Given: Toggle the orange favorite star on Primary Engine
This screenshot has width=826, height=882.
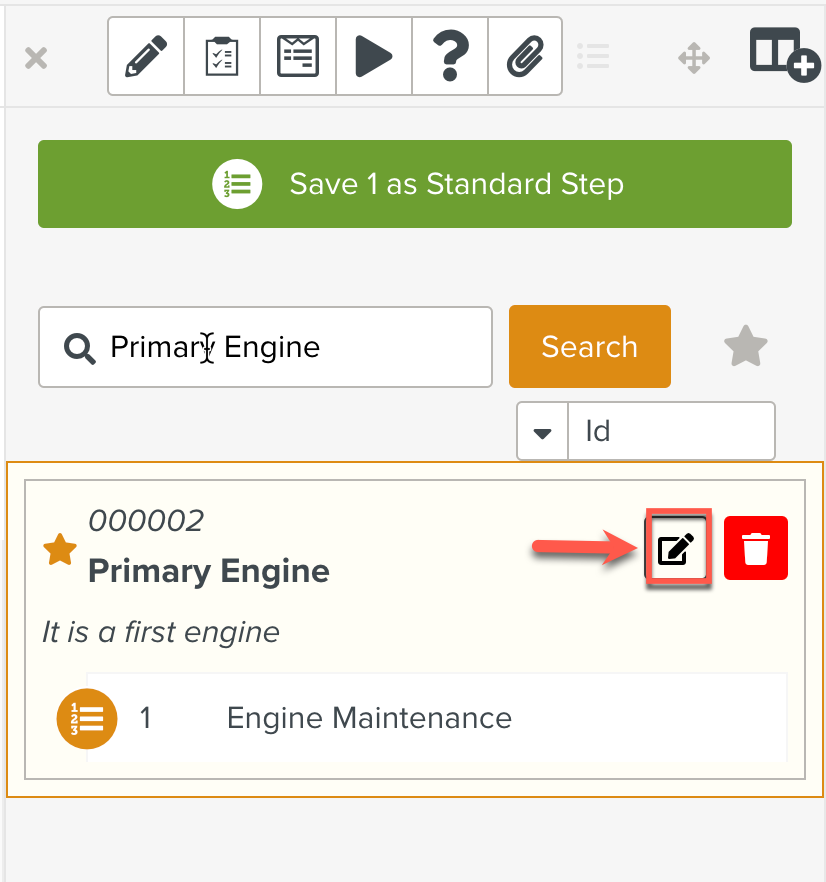Looking at the screenshot, I should click(x=60, y=549).
